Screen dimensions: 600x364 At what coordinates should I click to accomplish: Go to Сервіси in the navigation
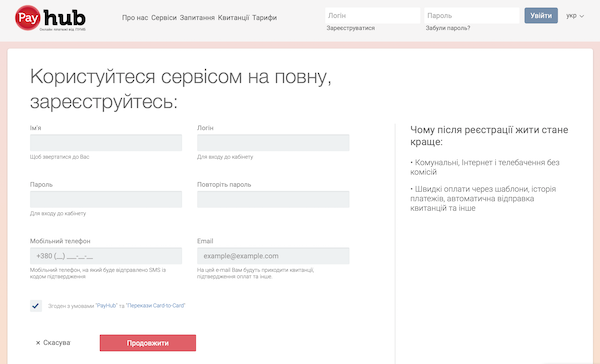click(164, 18)
